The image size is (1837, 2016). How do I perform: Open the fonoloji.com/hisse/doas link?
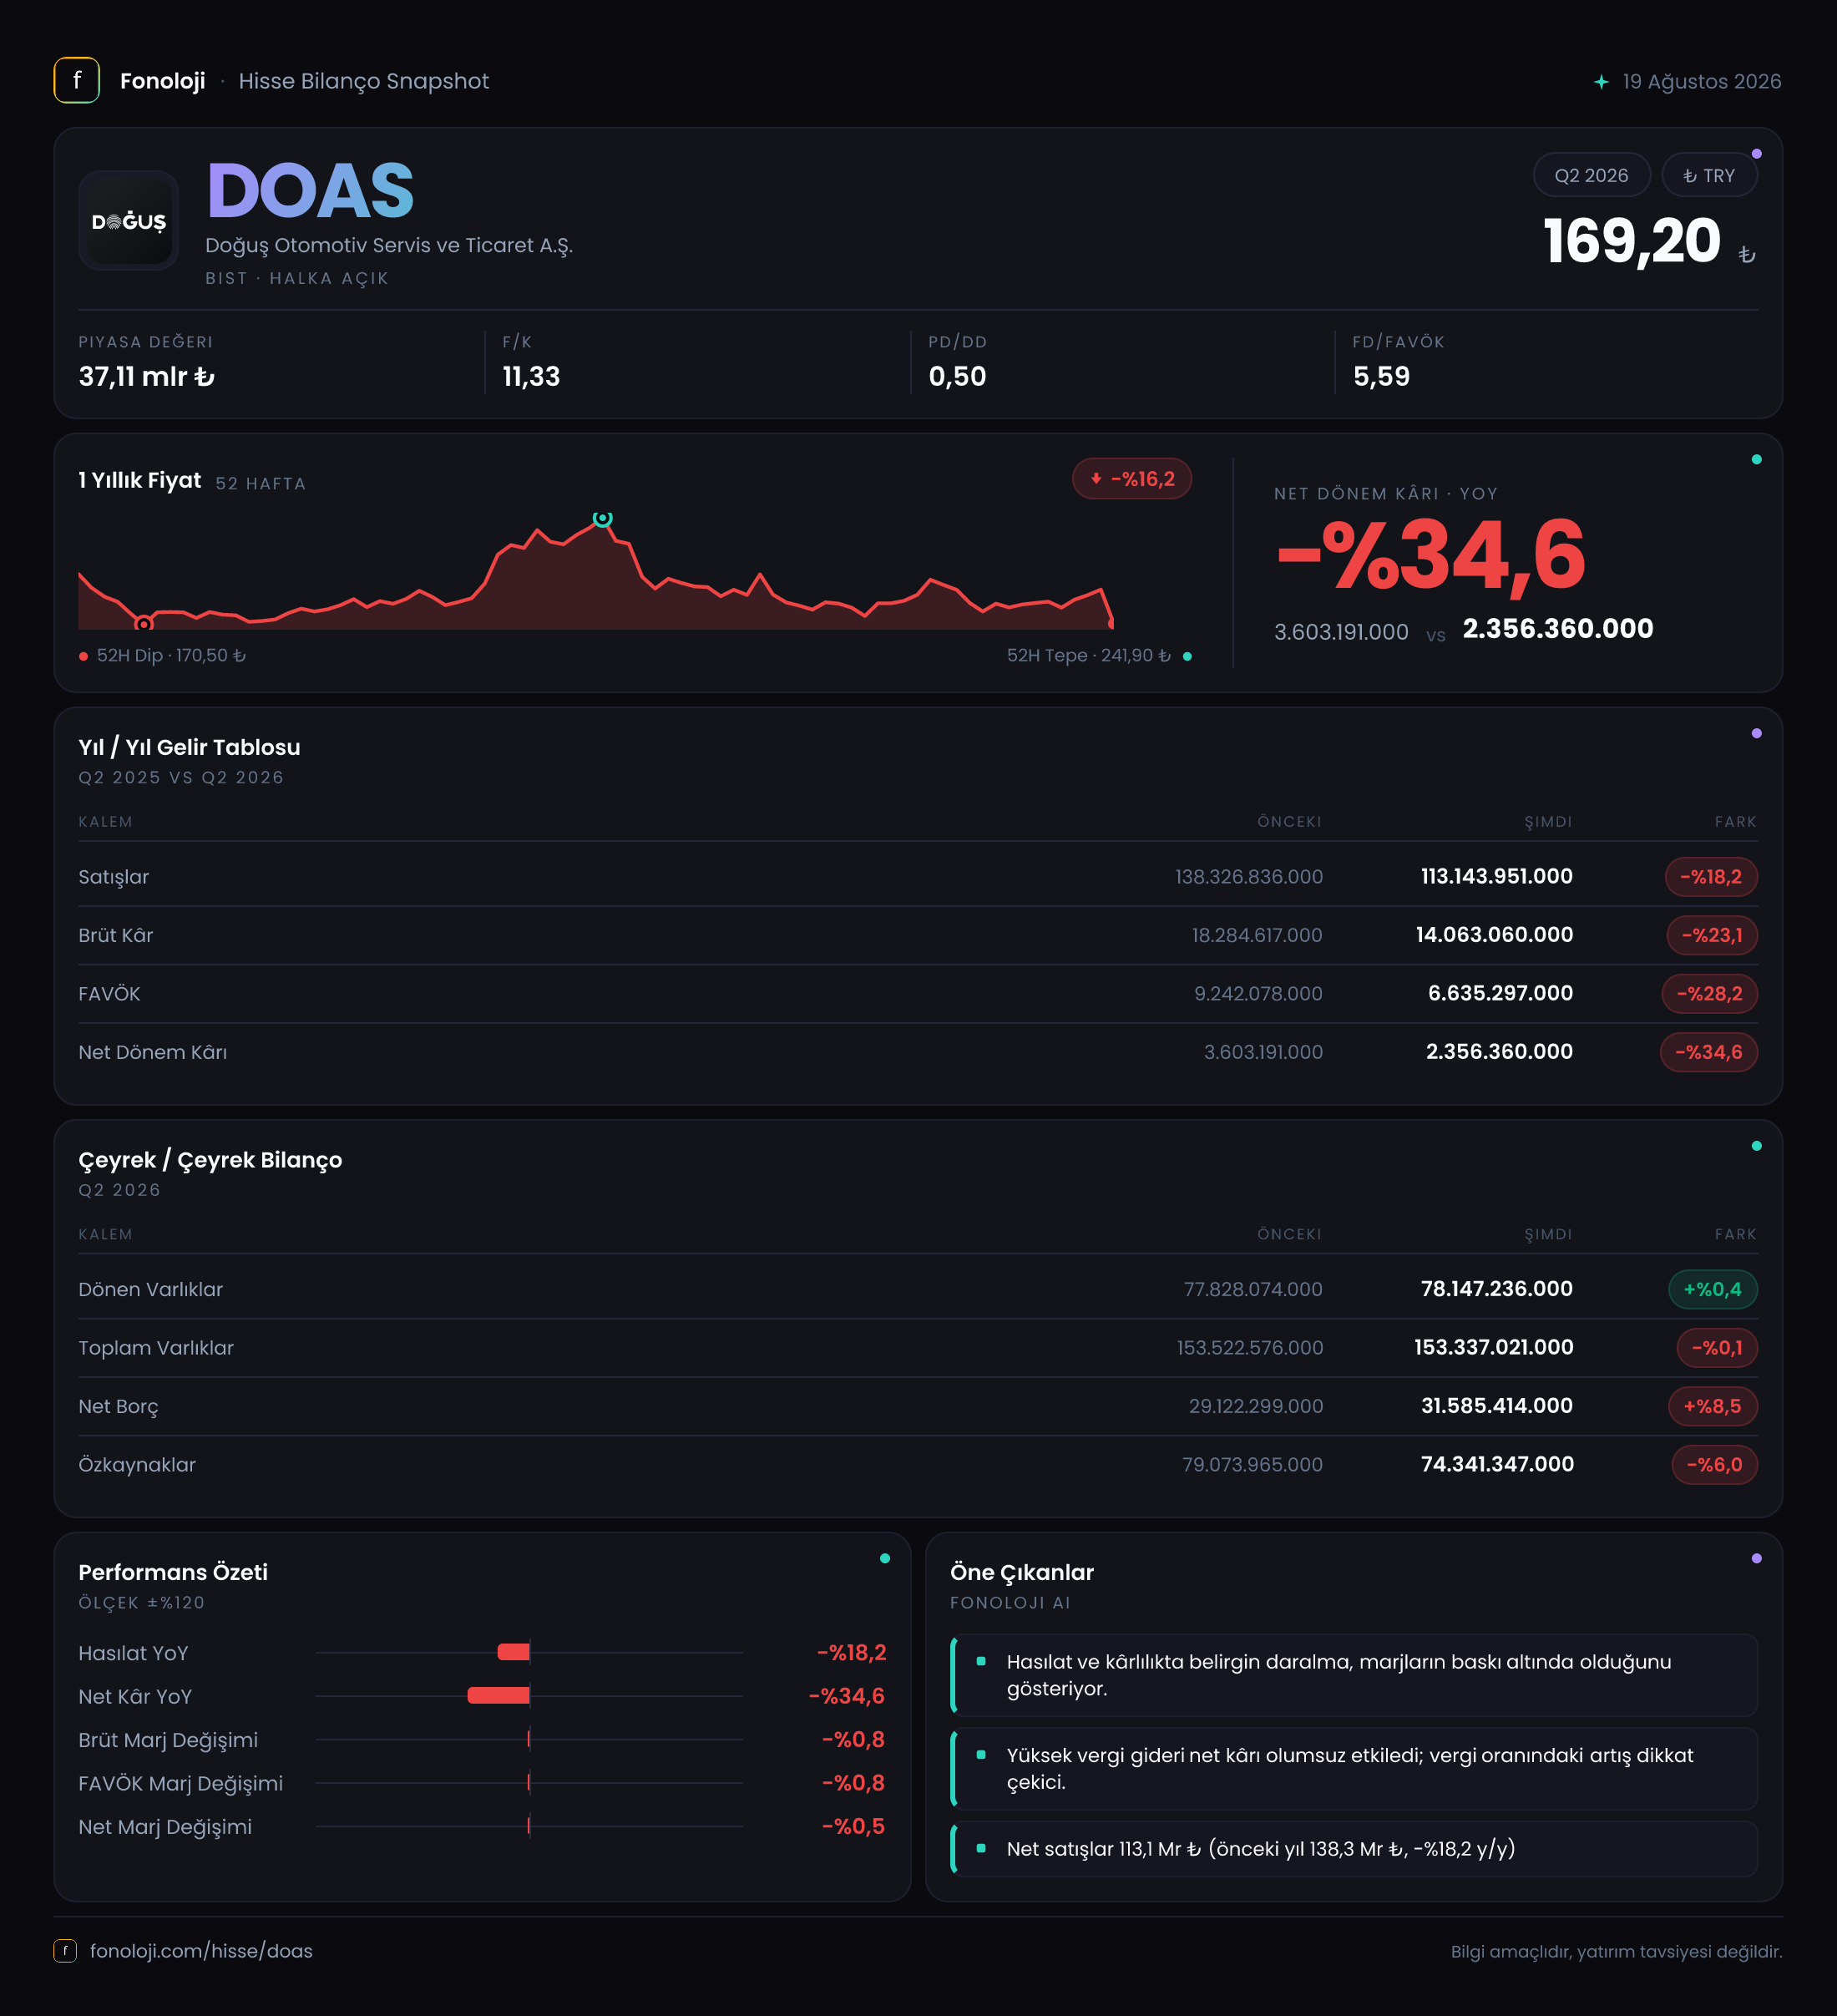(201, 1951)
